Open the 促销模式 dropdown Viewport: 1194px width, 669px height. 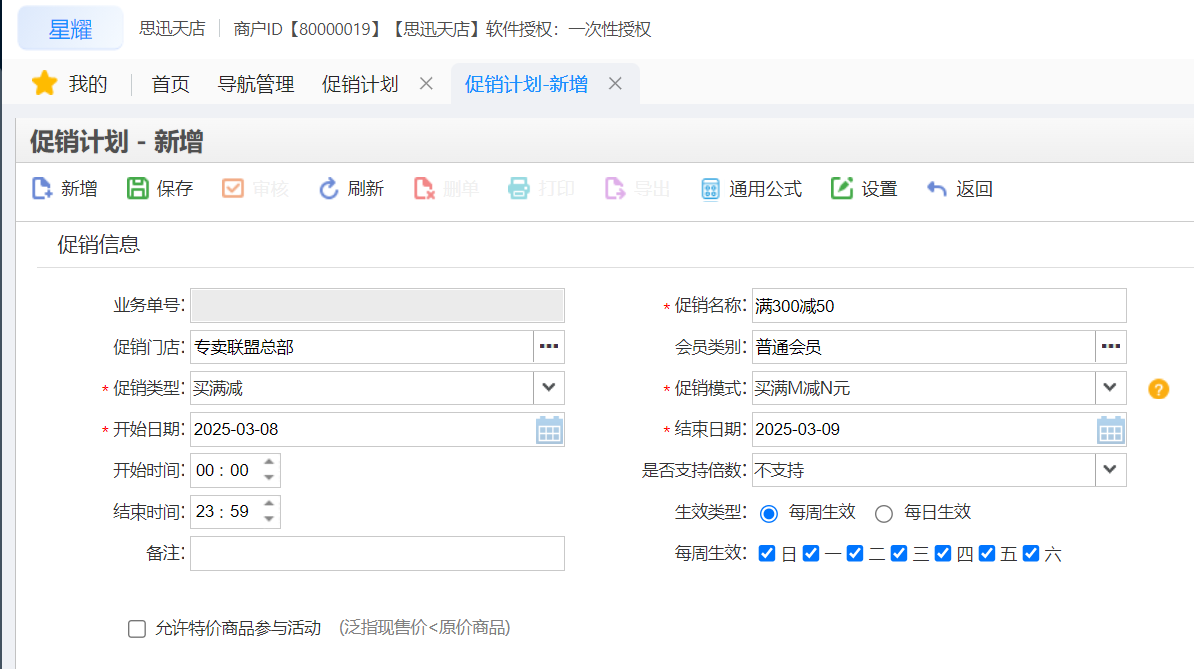click(1110, 388)
